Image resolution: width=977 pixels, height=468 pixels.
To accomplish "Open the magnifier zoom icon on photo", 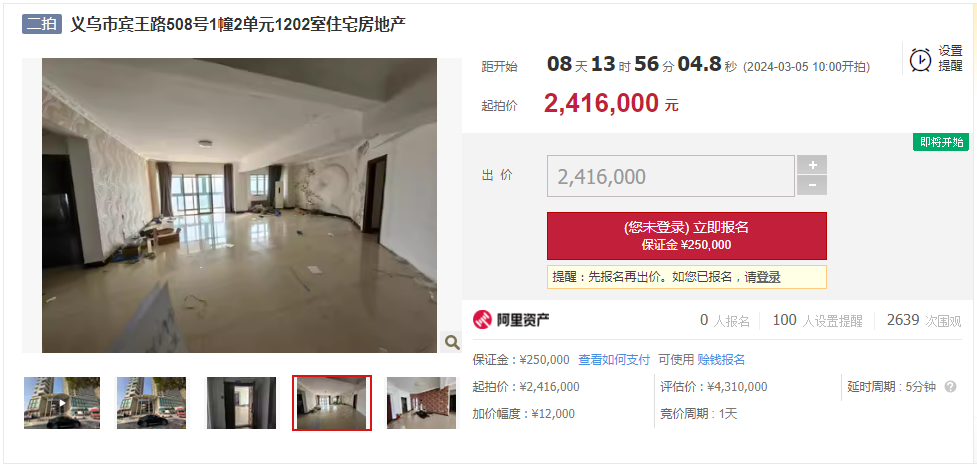I will pos(452,342).
